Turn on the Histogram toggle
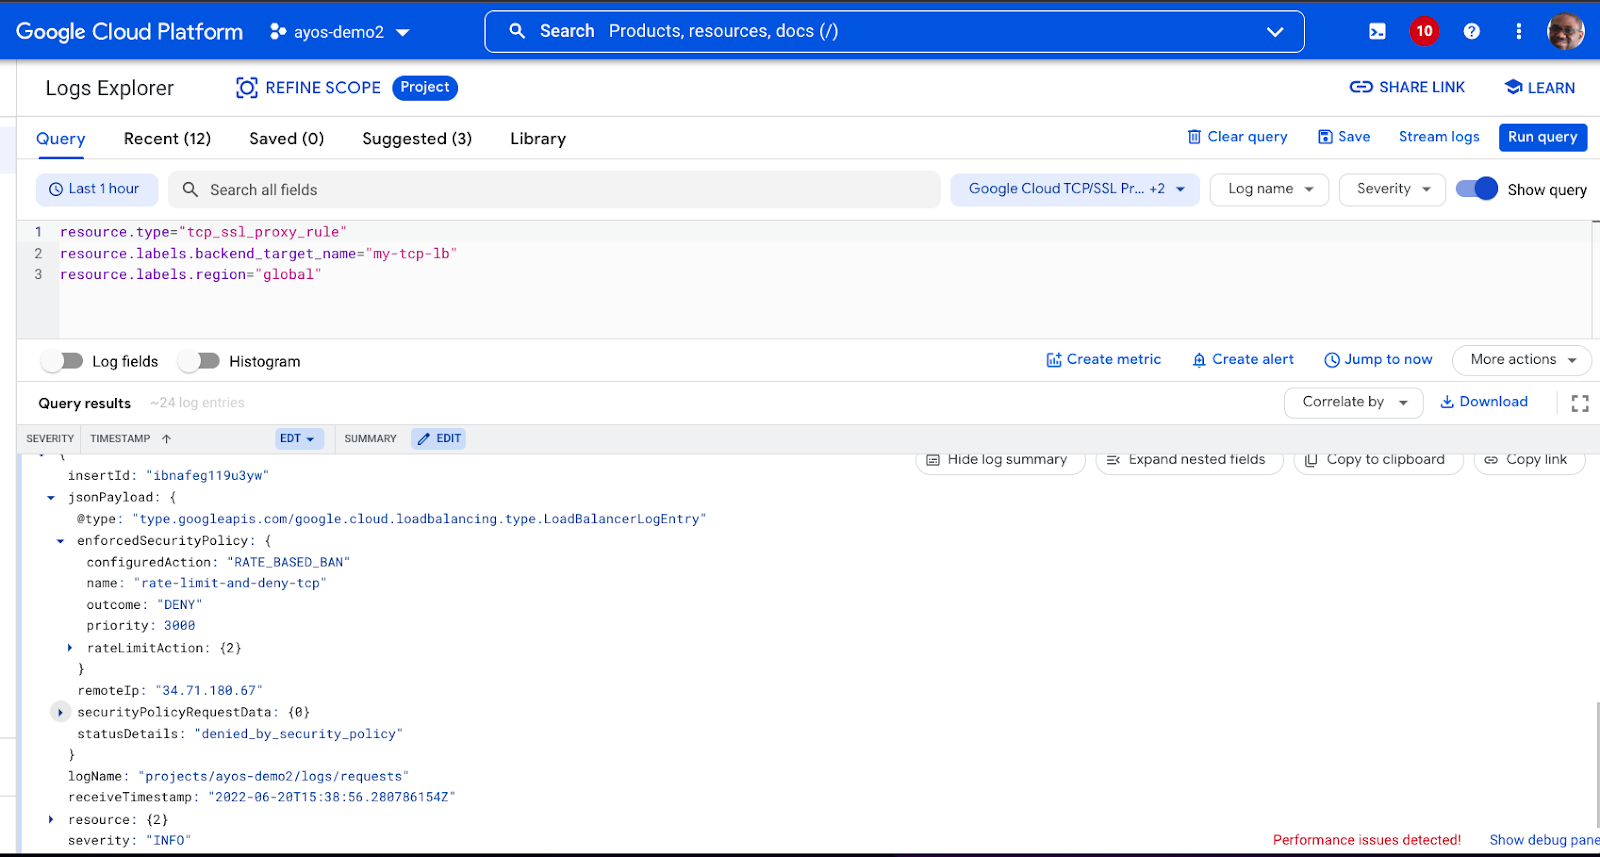The width and height of the screenshot is (1600, 857). point(199,361)
